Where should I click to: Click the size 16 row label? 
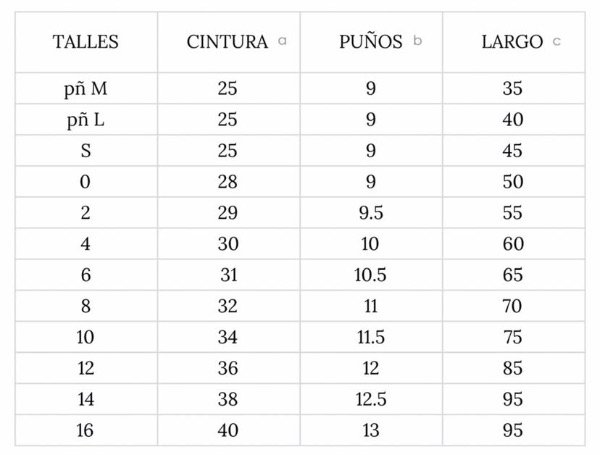coord(85,431)
